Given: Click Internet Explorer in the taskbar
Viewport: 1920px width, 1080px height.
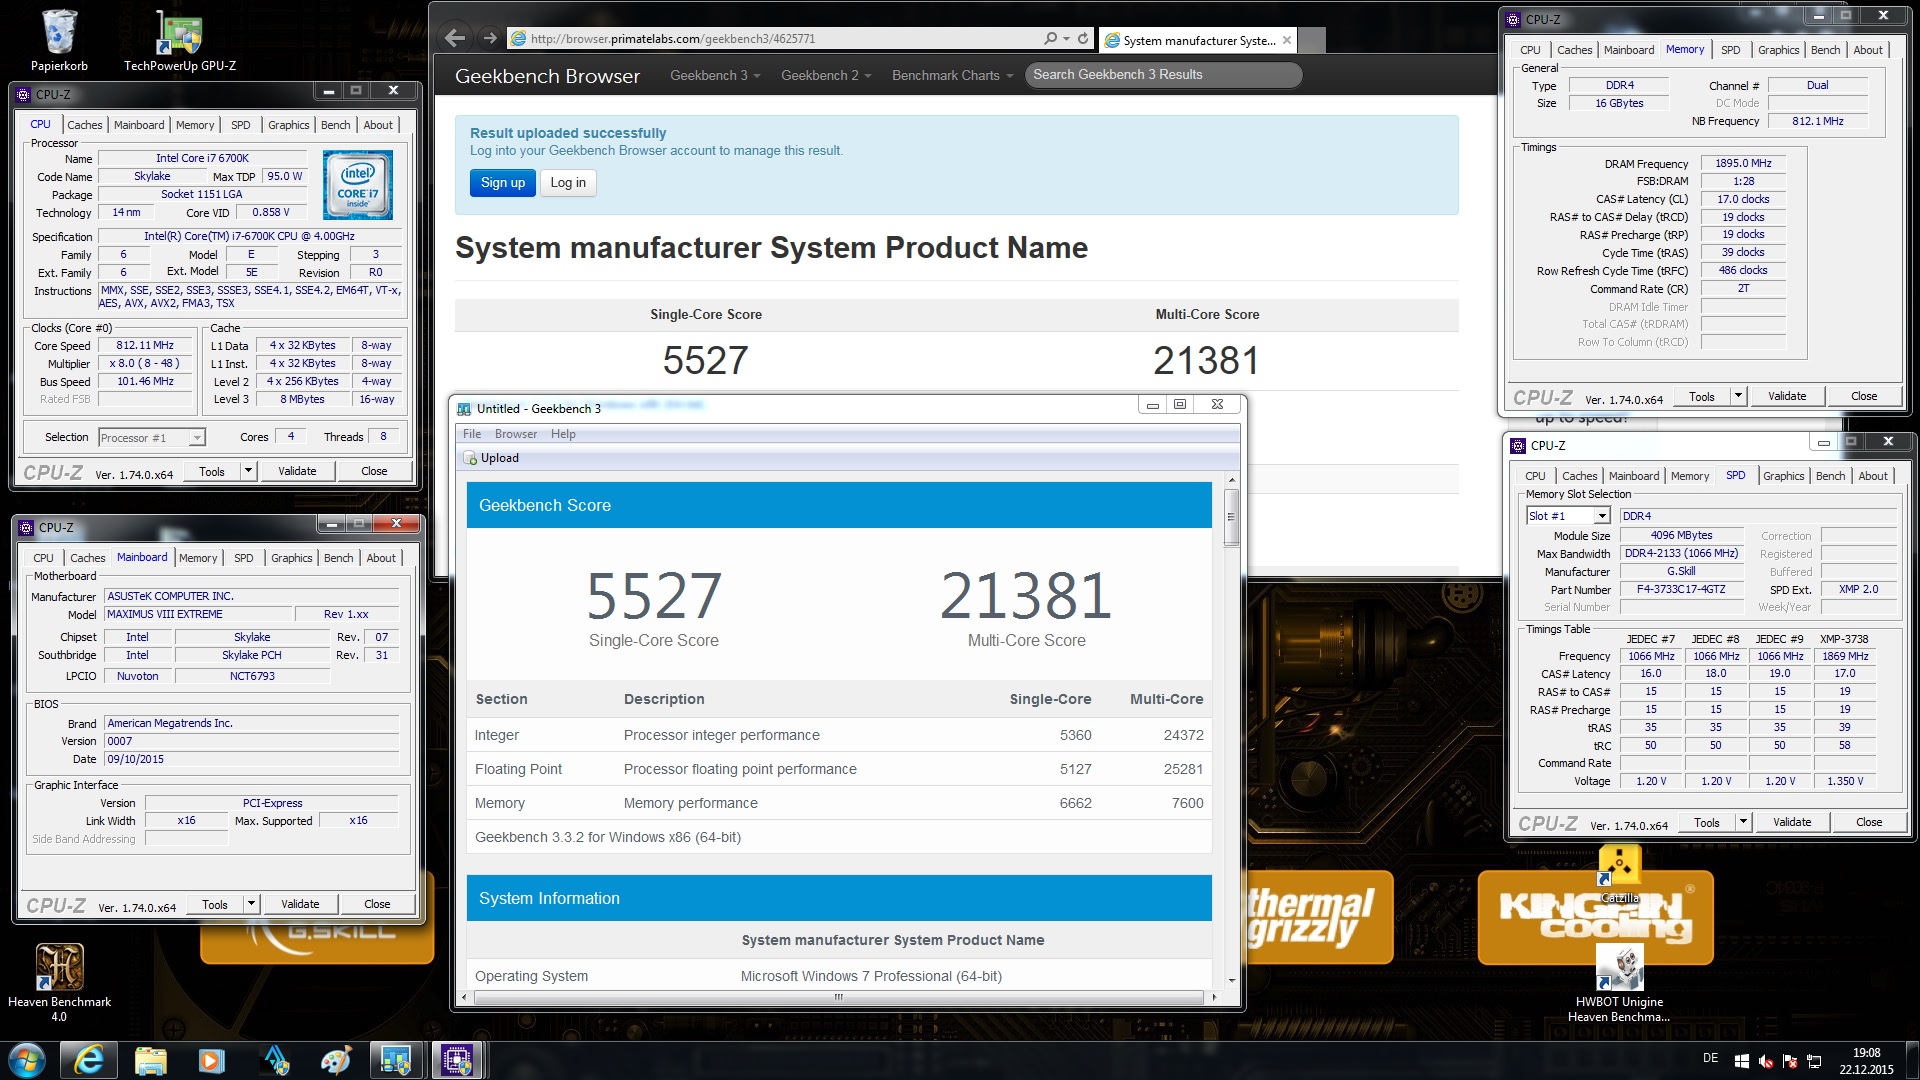Looking at the screenshot, I should (89, 1060).
